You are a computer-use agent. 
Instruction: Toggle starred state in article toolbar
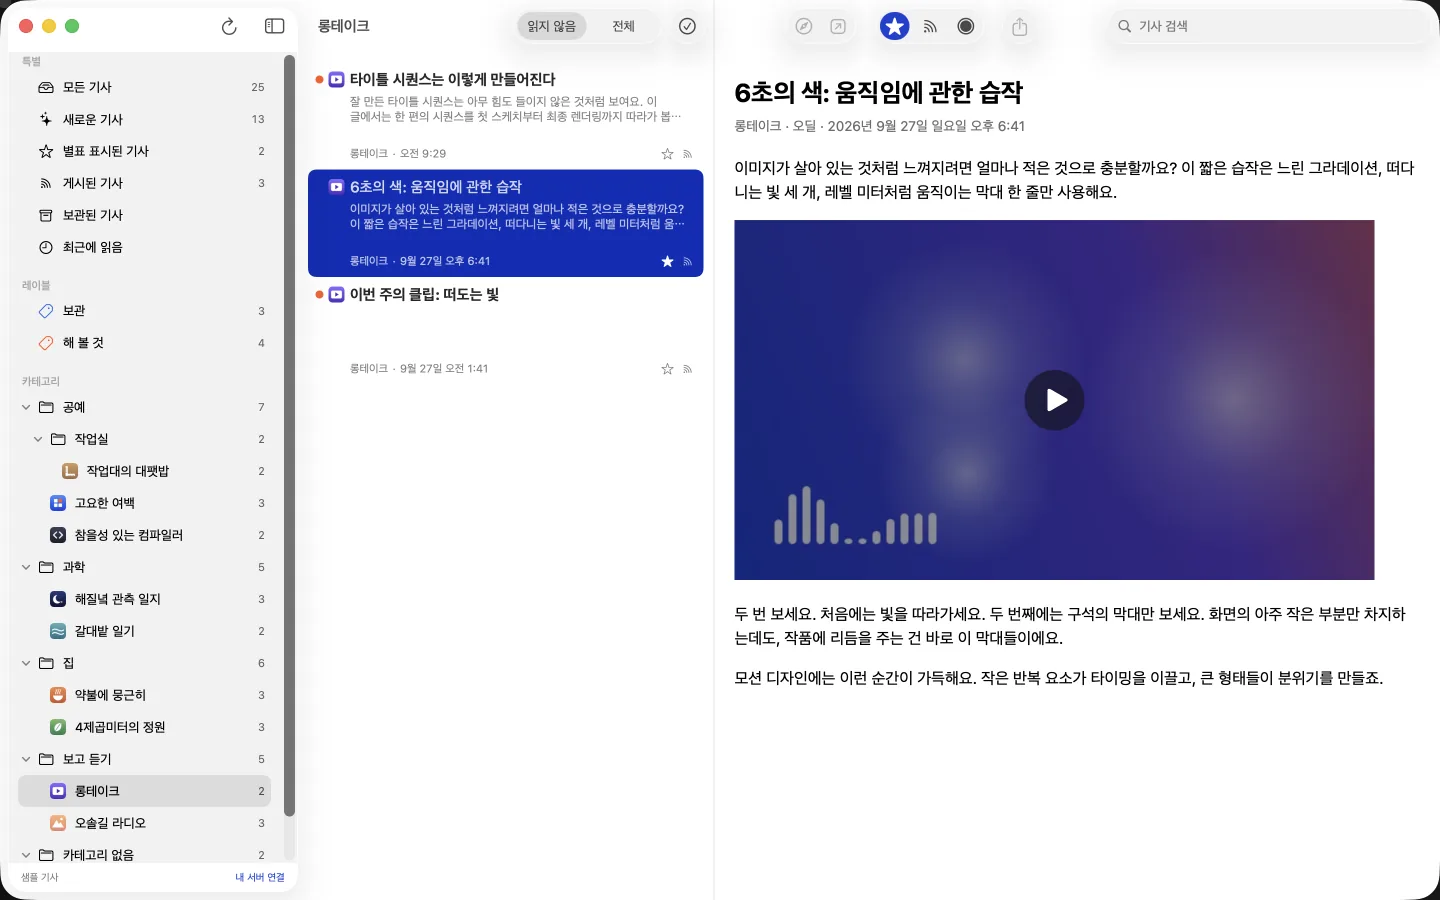pos(895,27)
